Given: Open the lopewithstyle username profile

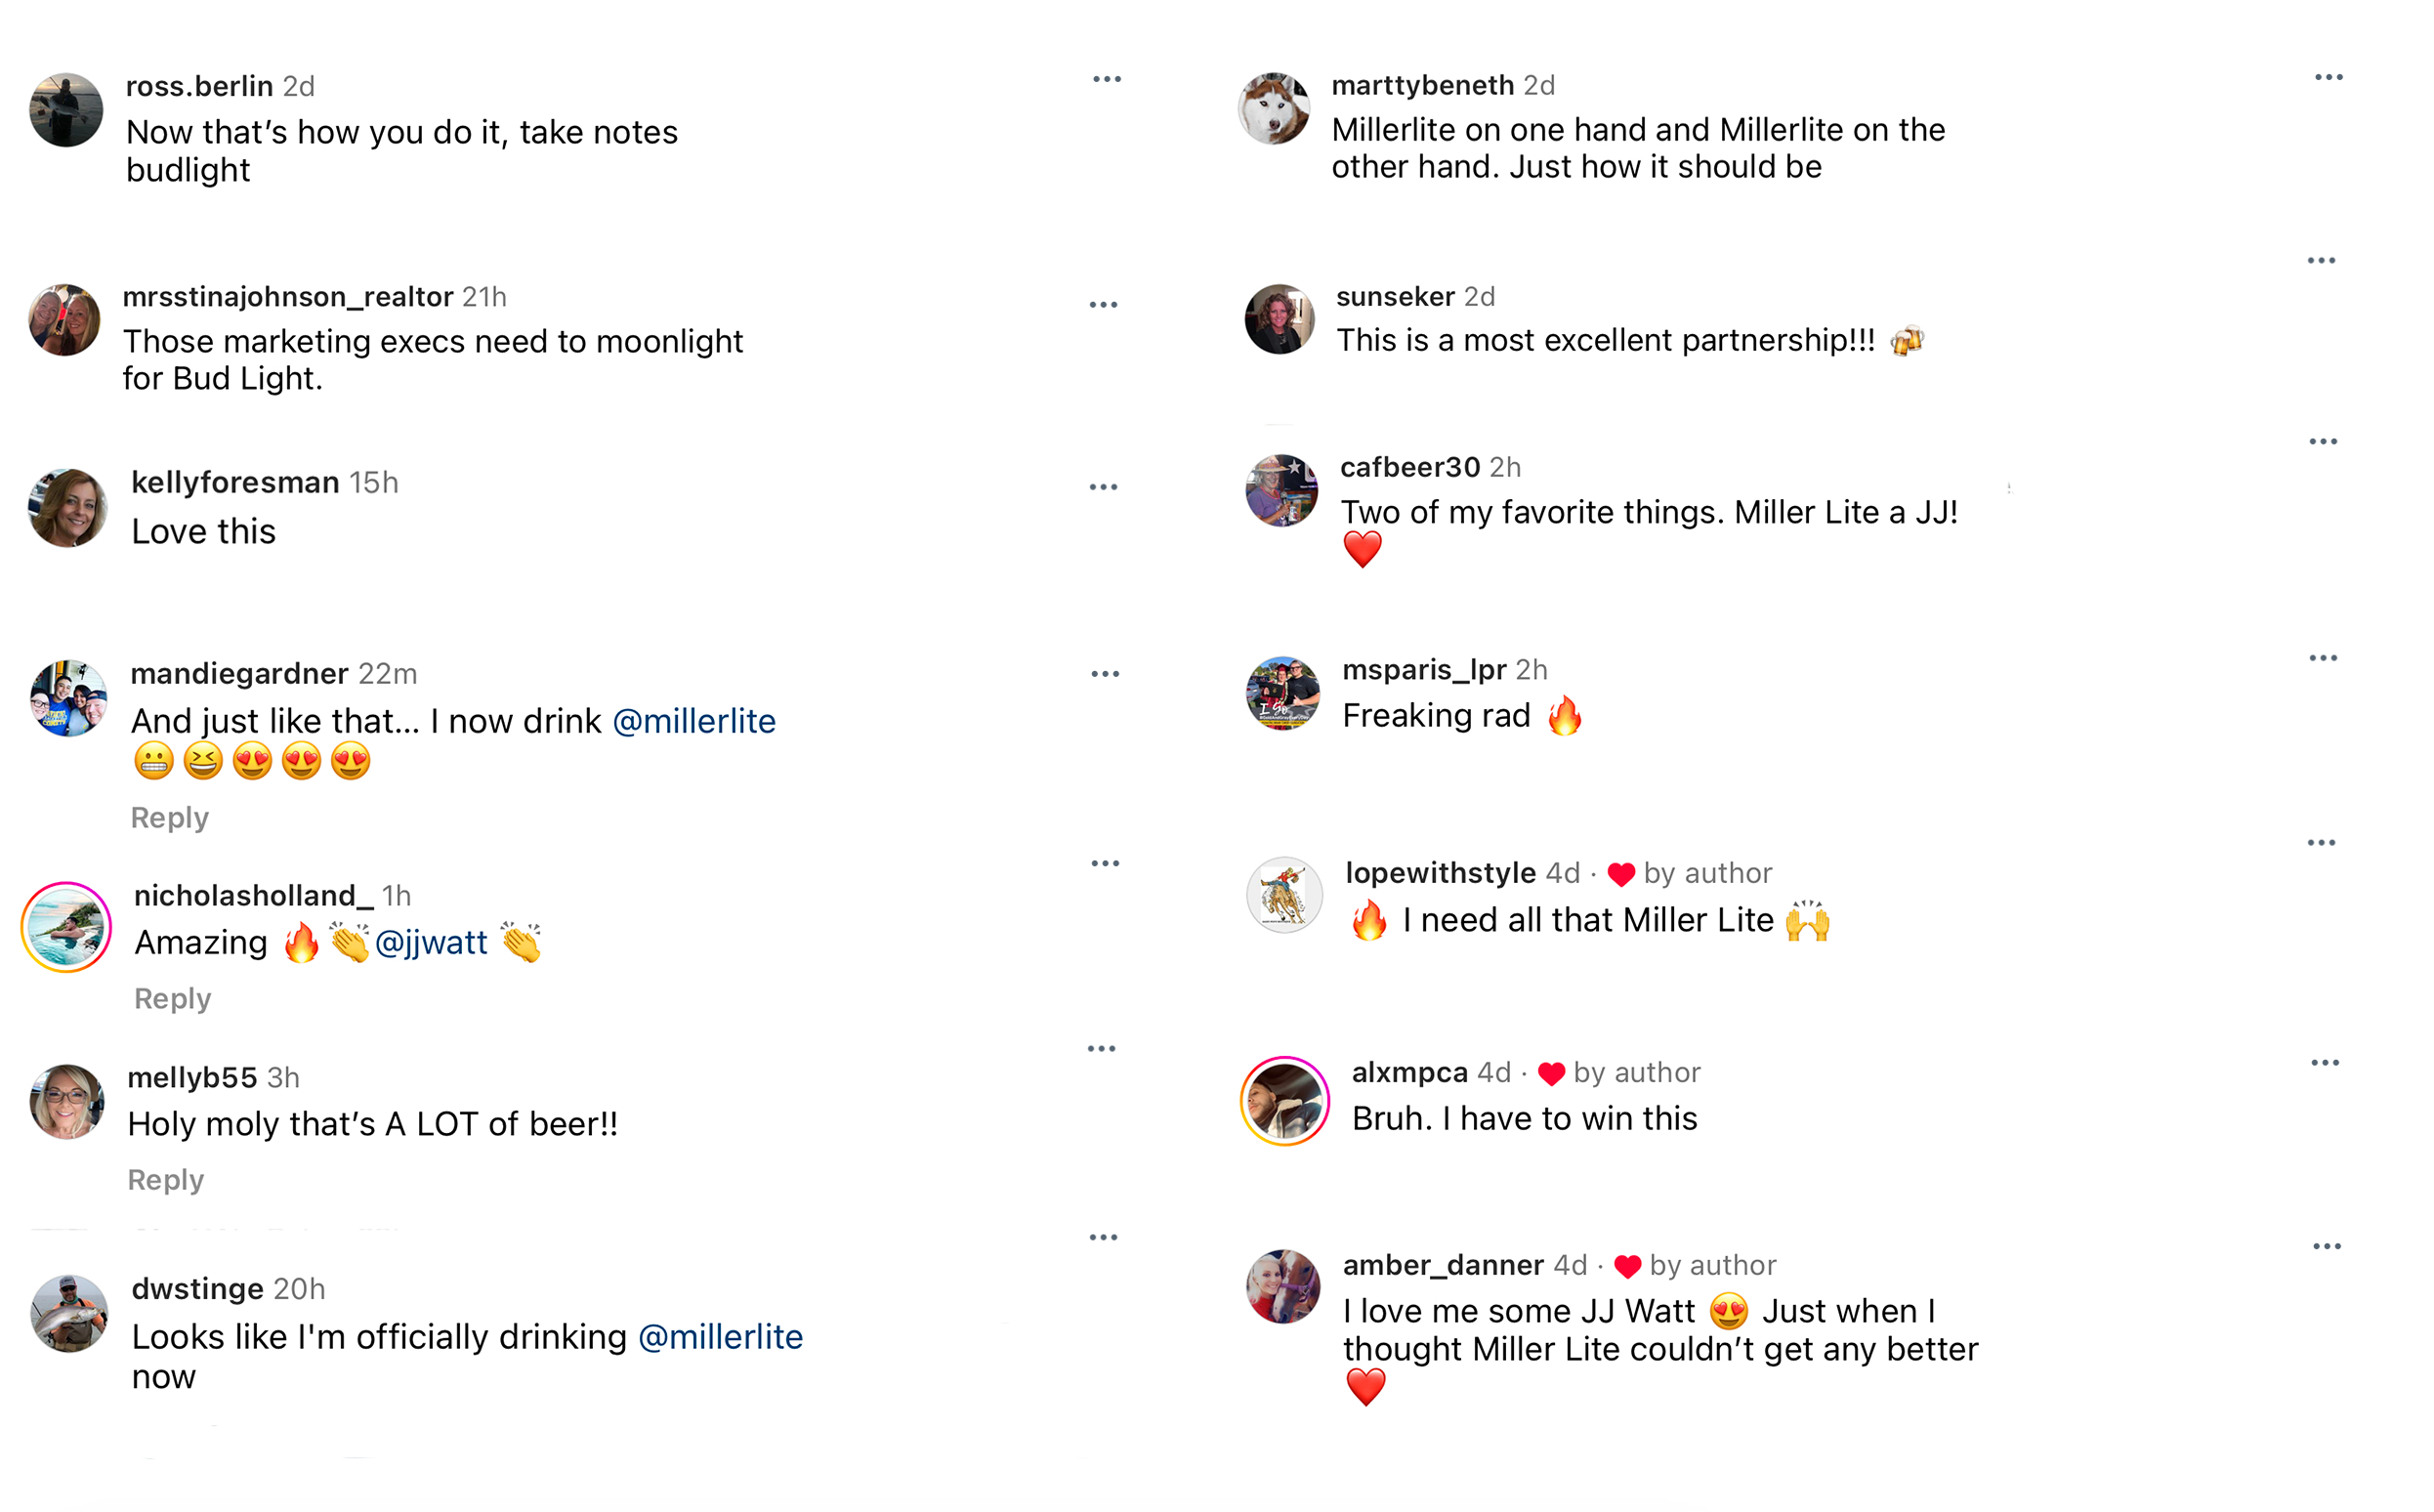Looking at the screenshot, I should click(x=1440, y=873).
